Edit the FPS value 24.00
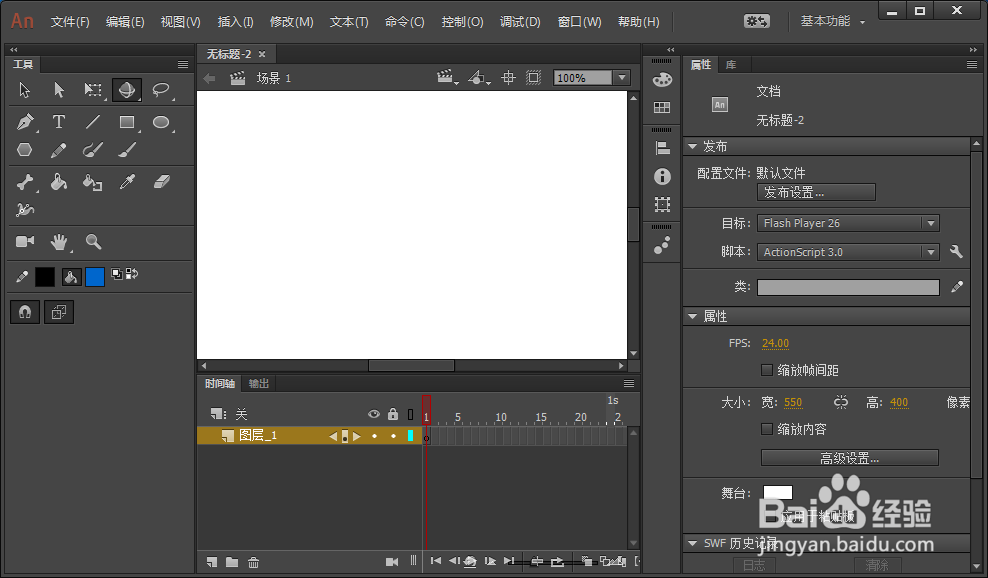The height and width of the screenshot is (578, 988). (775, 344)
